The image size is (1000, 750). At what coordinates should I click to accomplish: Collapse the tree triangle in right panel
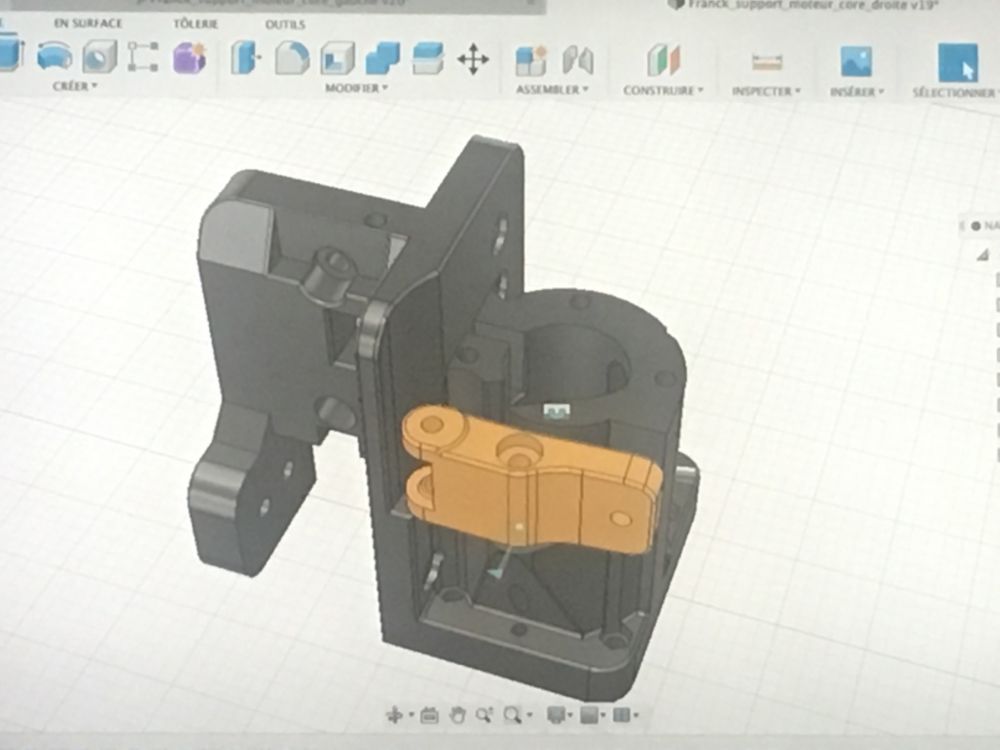983,255
